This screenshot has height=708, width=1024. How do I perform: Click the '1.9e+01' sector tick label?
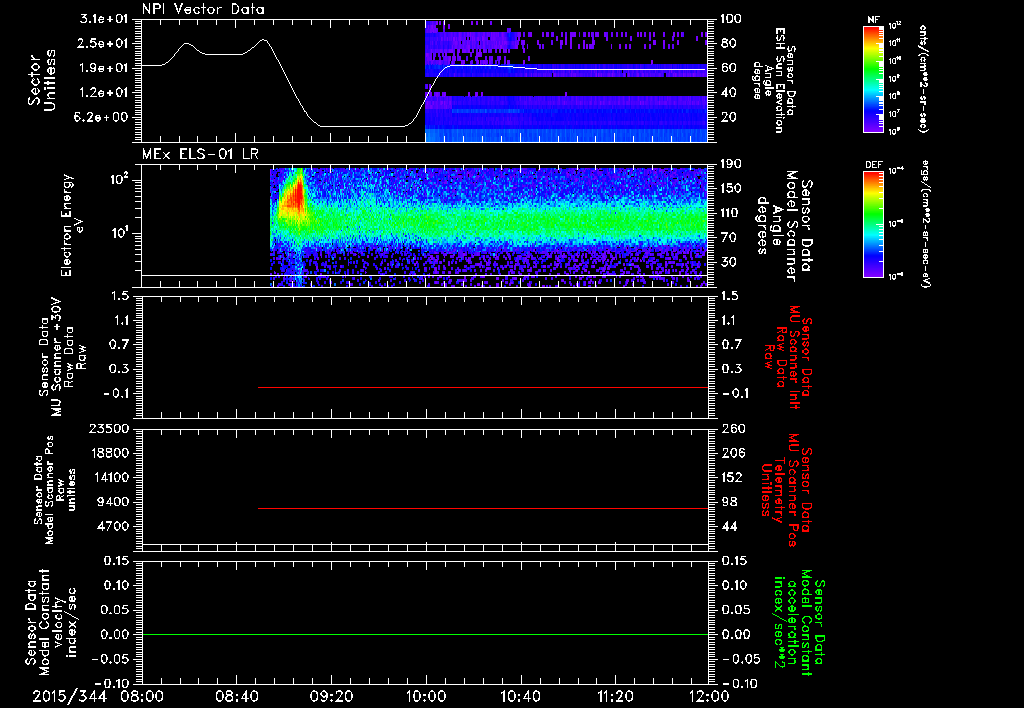104,68
